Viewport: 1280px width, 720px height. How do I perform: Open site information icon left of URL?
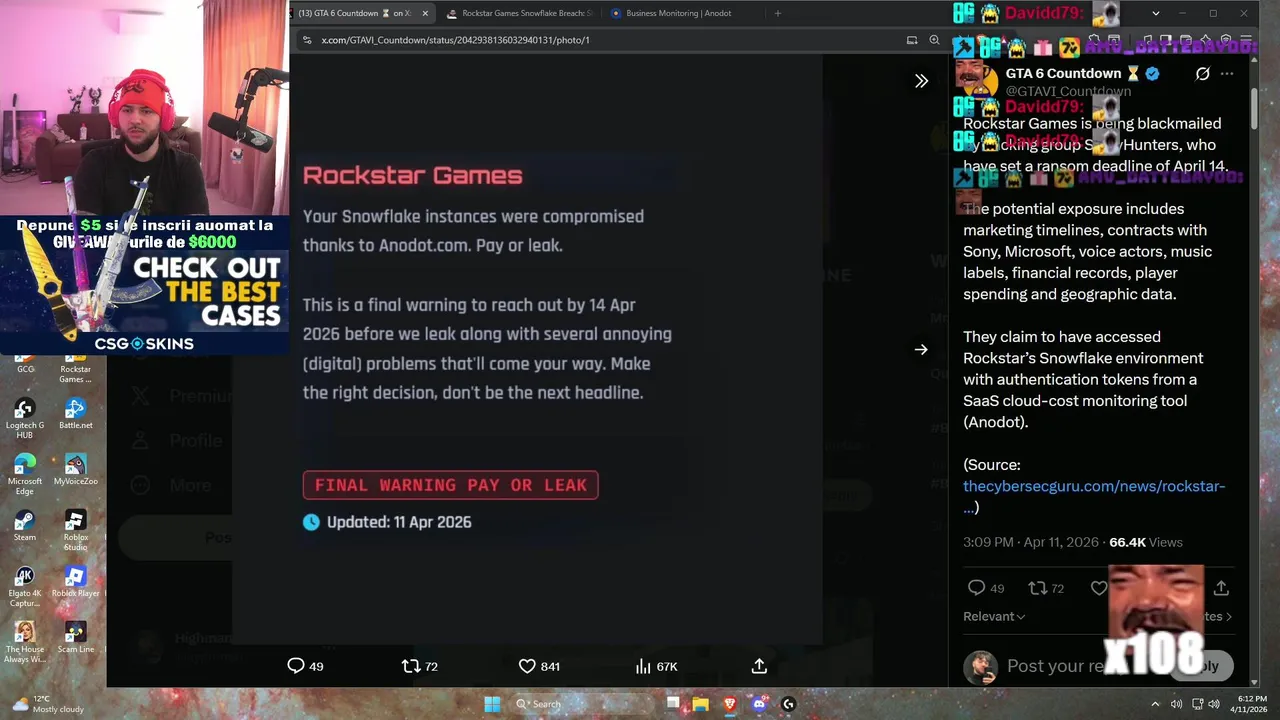[x=306, y=40]
